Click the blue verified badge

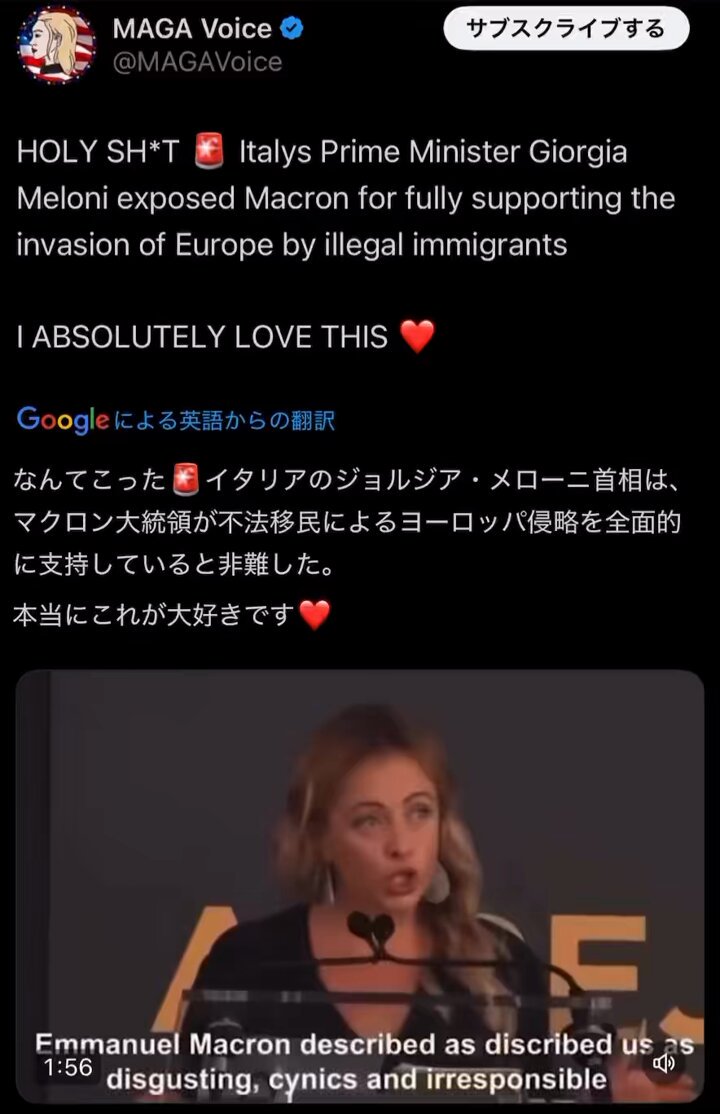292,28
